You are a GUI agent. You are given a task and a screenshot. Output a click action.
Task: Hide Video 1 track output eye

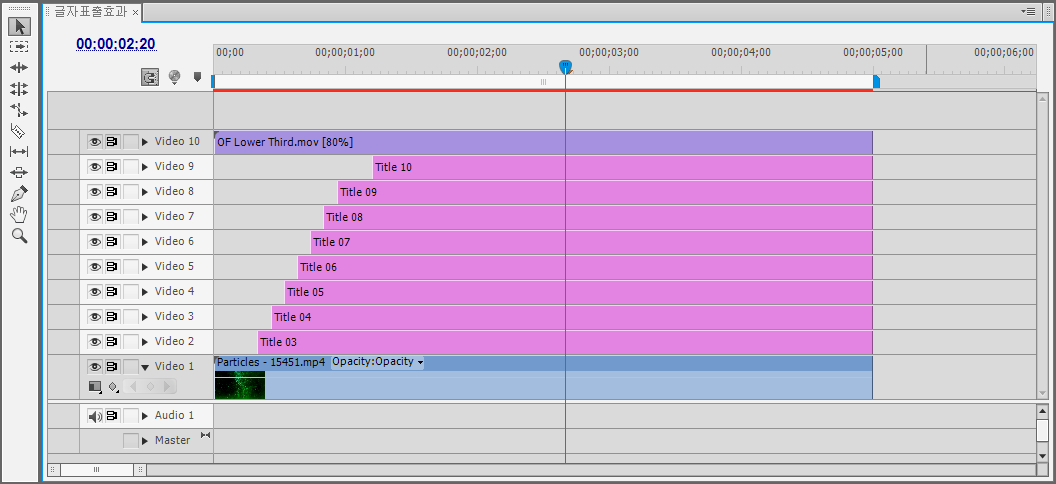click(95, 366)
